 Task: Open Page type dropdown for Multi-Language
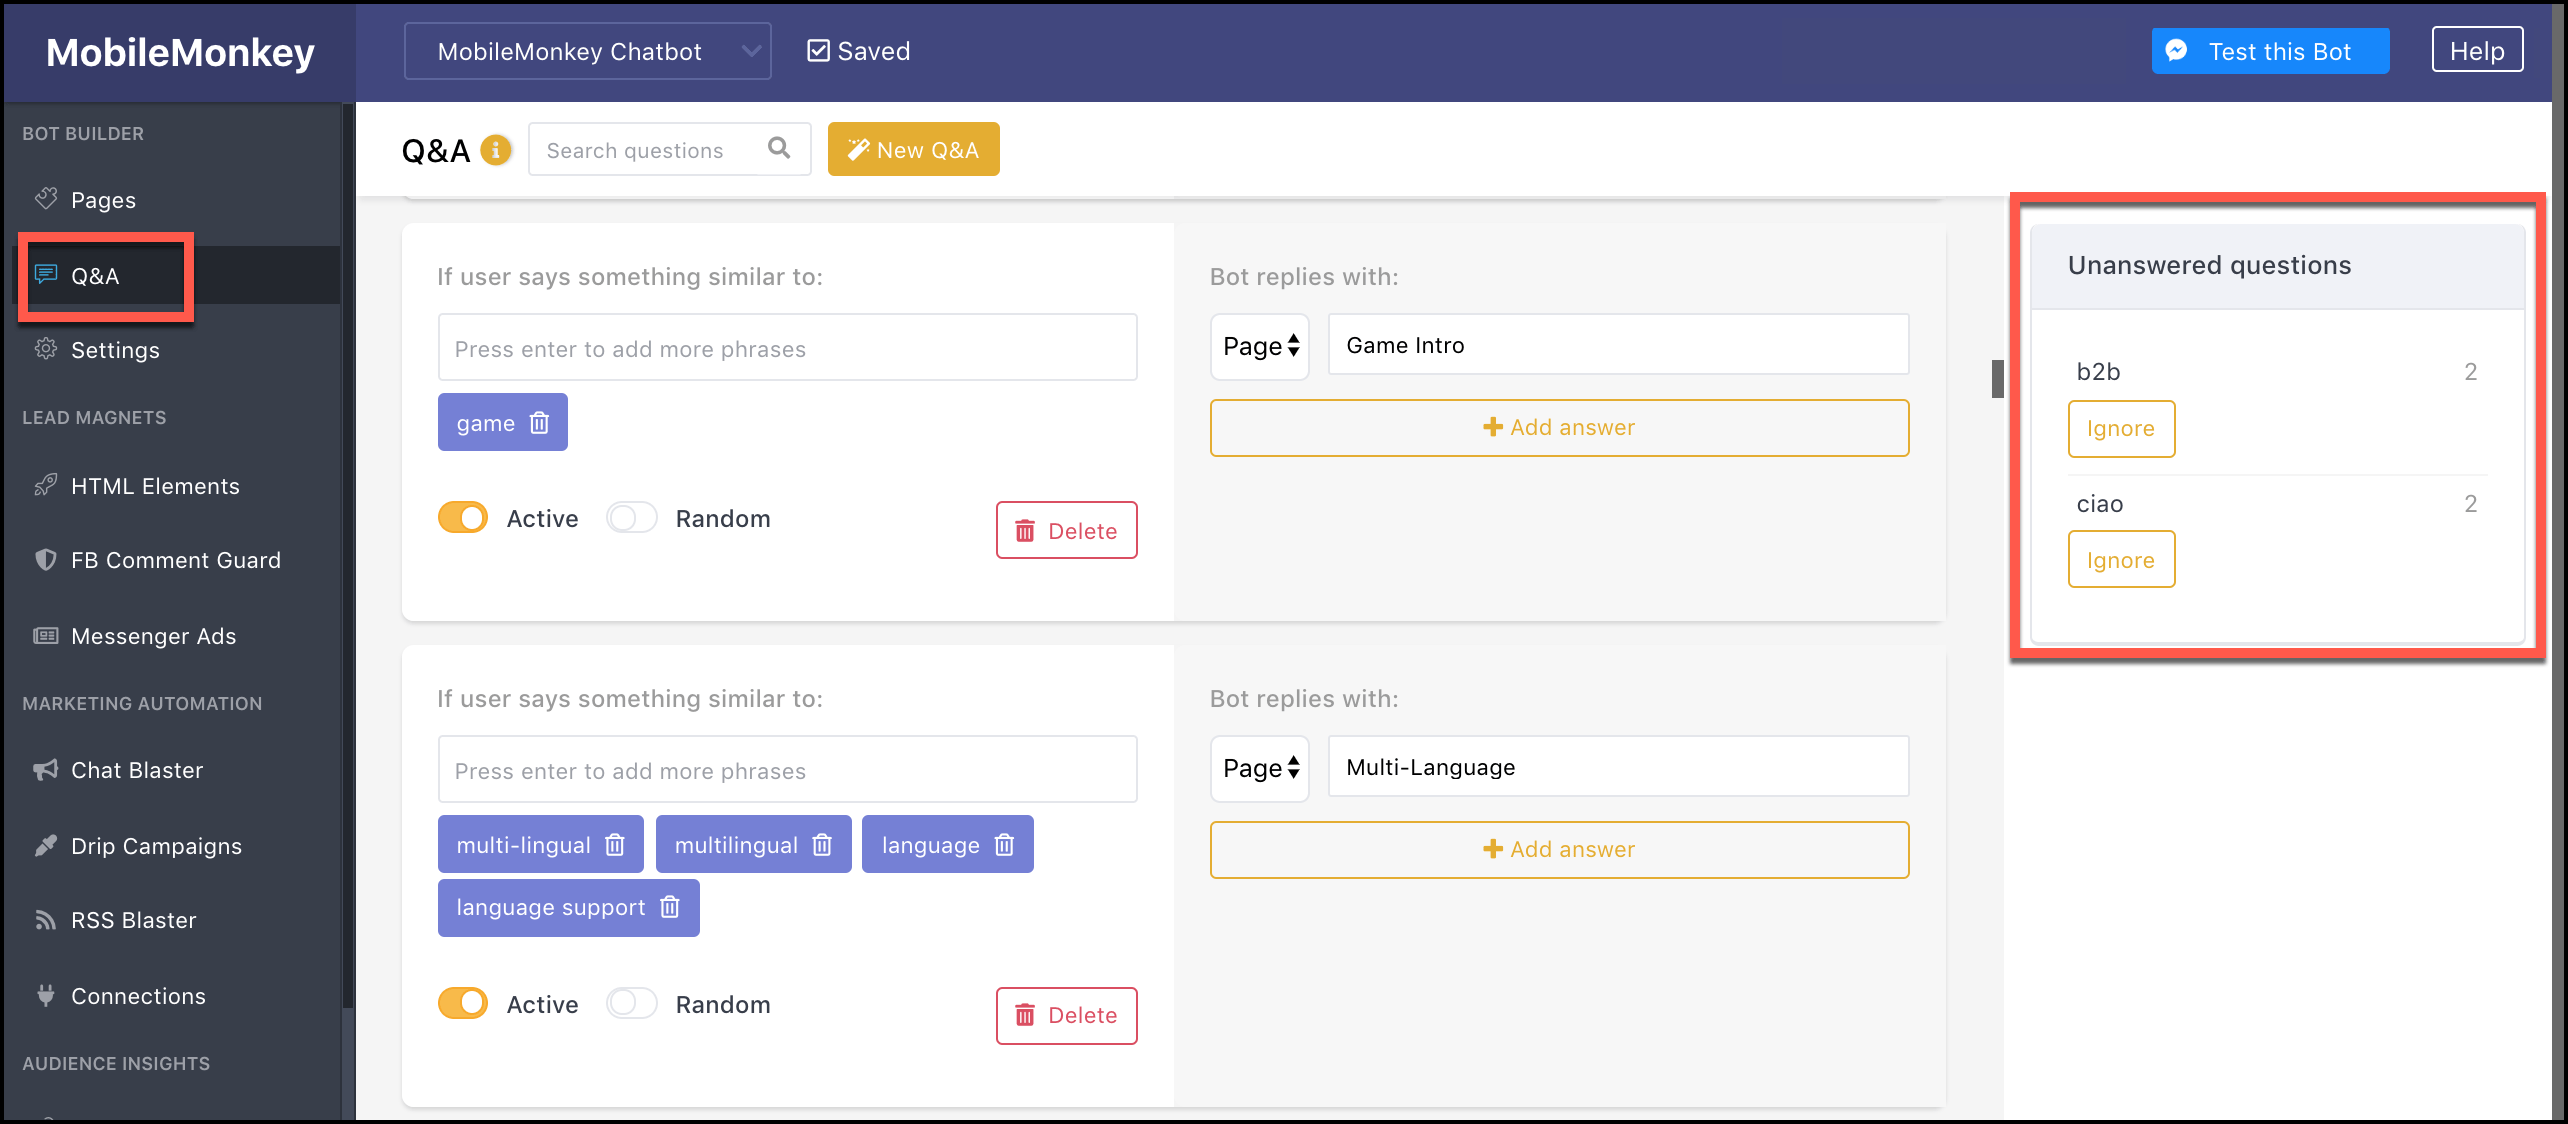tap(1260, 768)
